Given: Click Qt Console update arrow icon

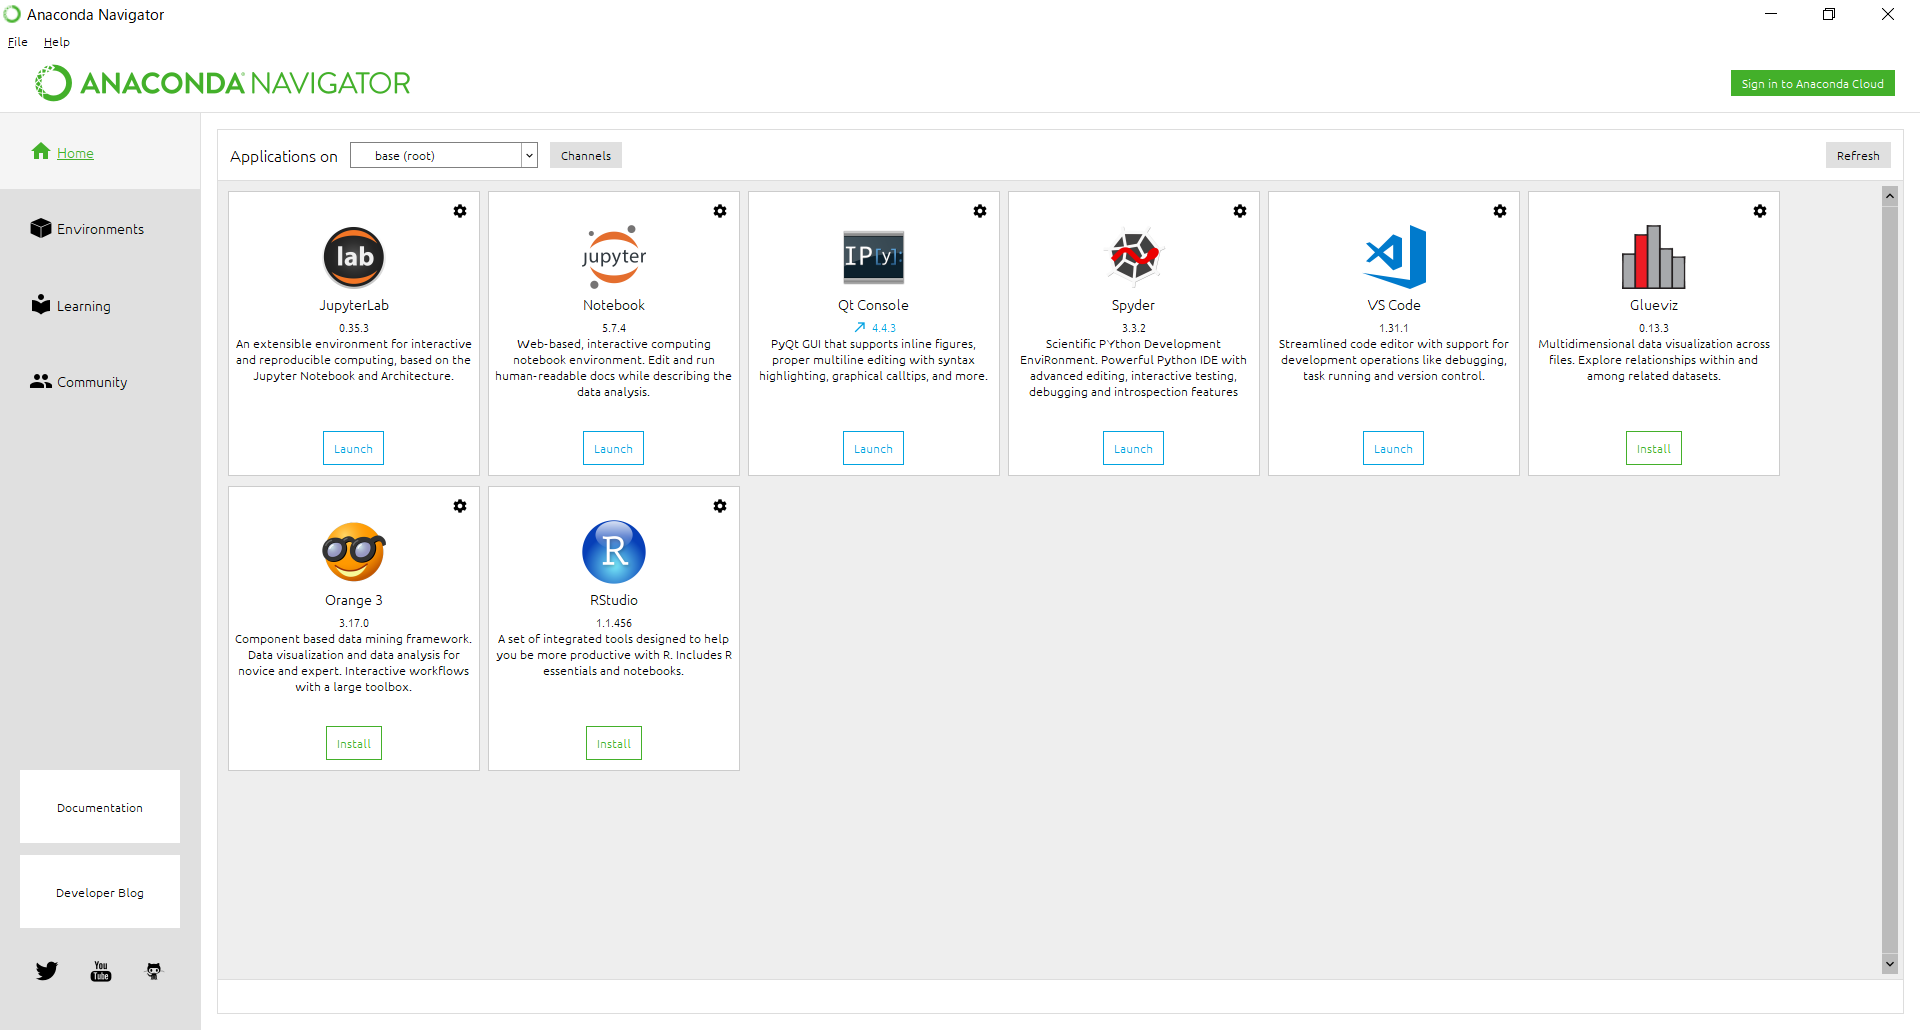Looking at the screenshot, I should click(860, 327).
